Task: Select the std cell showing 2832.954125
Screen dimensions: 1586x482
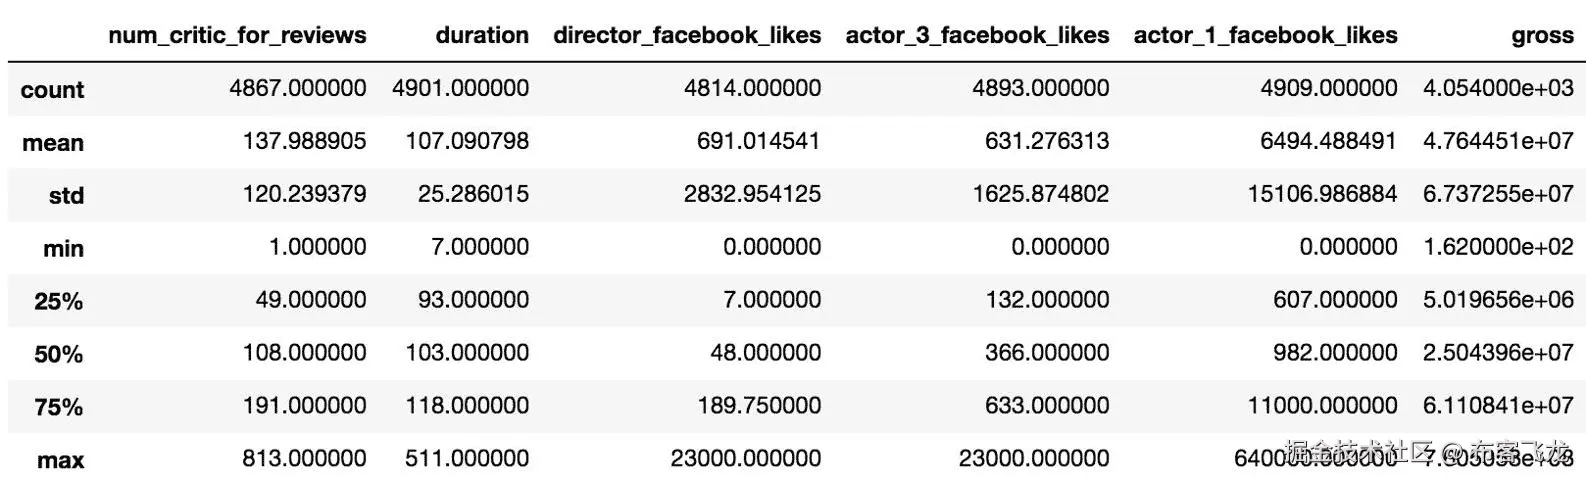Action: click(752, 194)
